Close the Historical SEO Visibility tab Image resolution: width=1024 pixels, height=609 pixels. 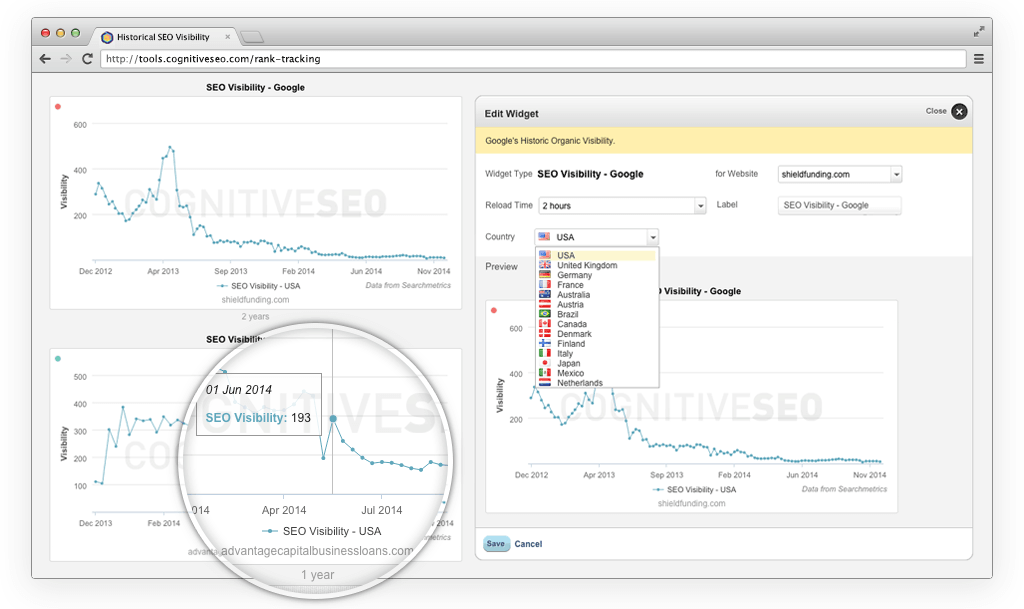228,37
